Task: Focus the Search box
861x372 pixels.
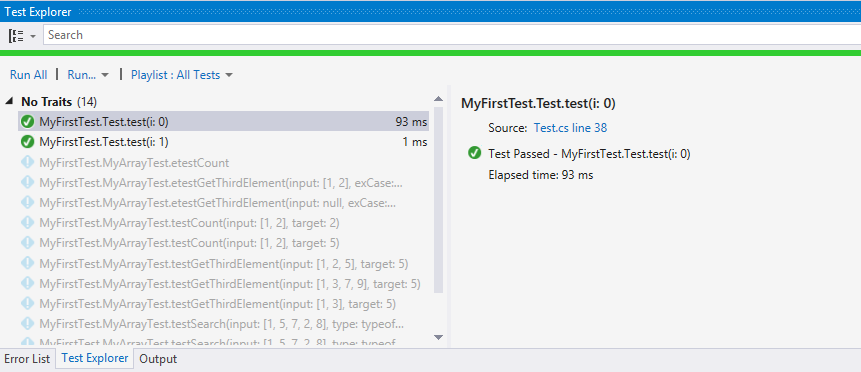Action: [x=451, y=35]
